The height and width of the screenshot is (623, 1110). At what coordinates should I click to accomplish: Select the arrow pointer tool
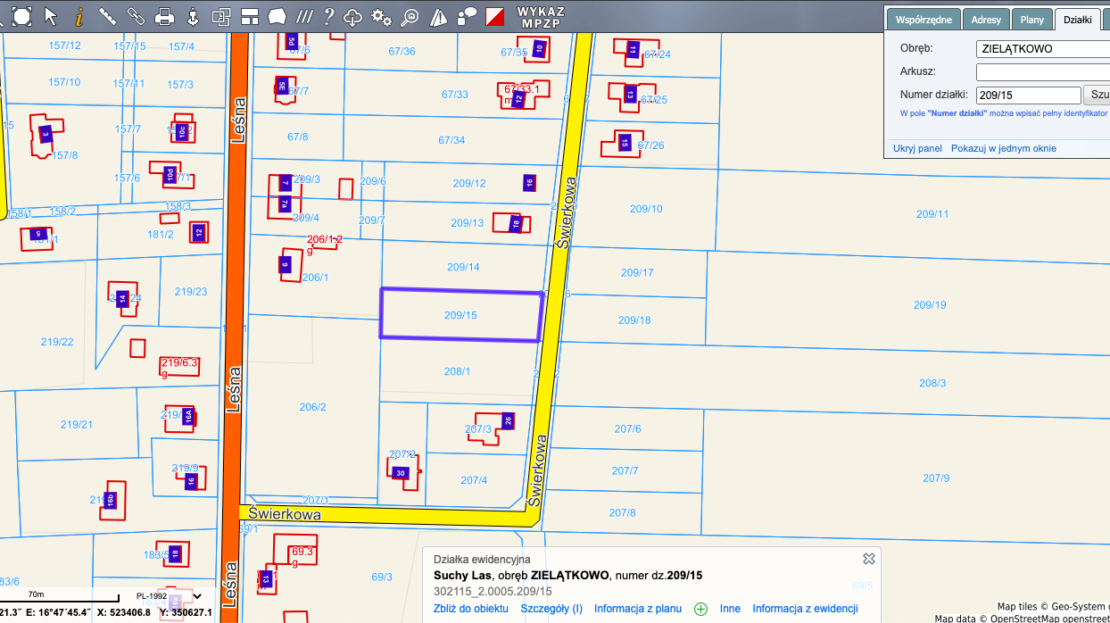coord(51,16)
